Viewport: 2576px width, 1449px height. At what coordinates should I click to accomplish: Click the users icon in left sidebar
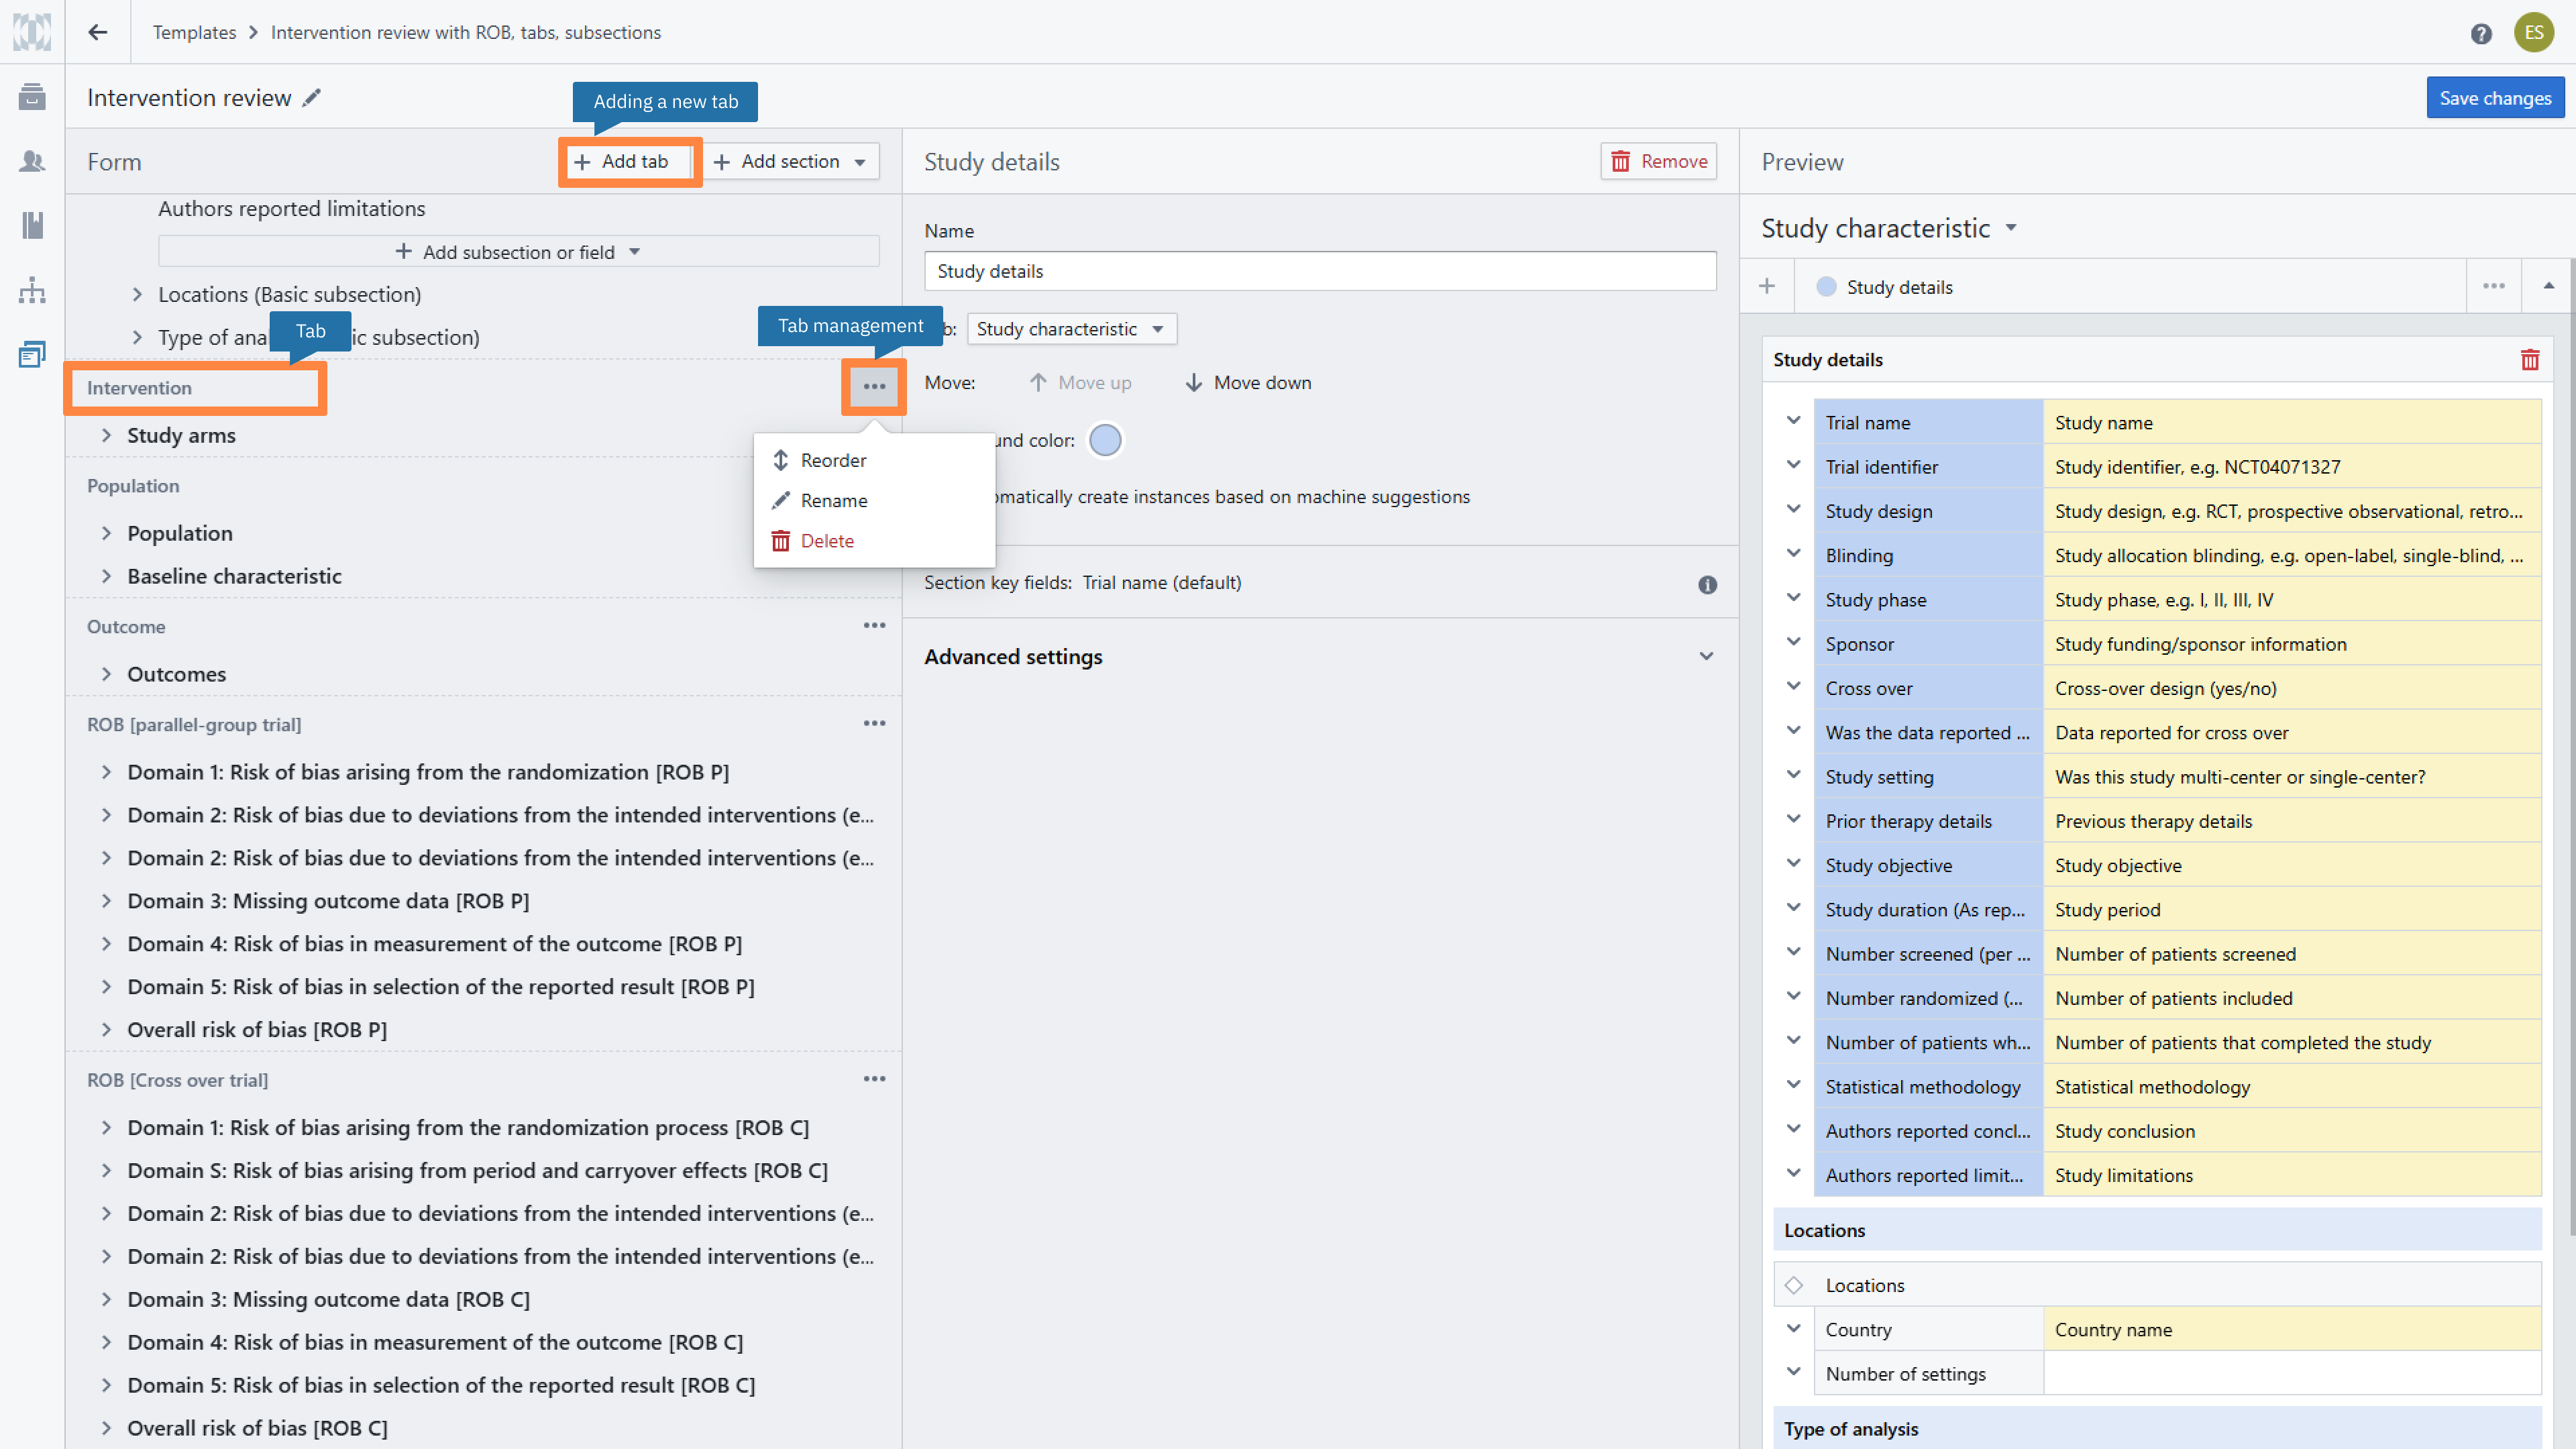pyautogui.click(x=32, y=161)
